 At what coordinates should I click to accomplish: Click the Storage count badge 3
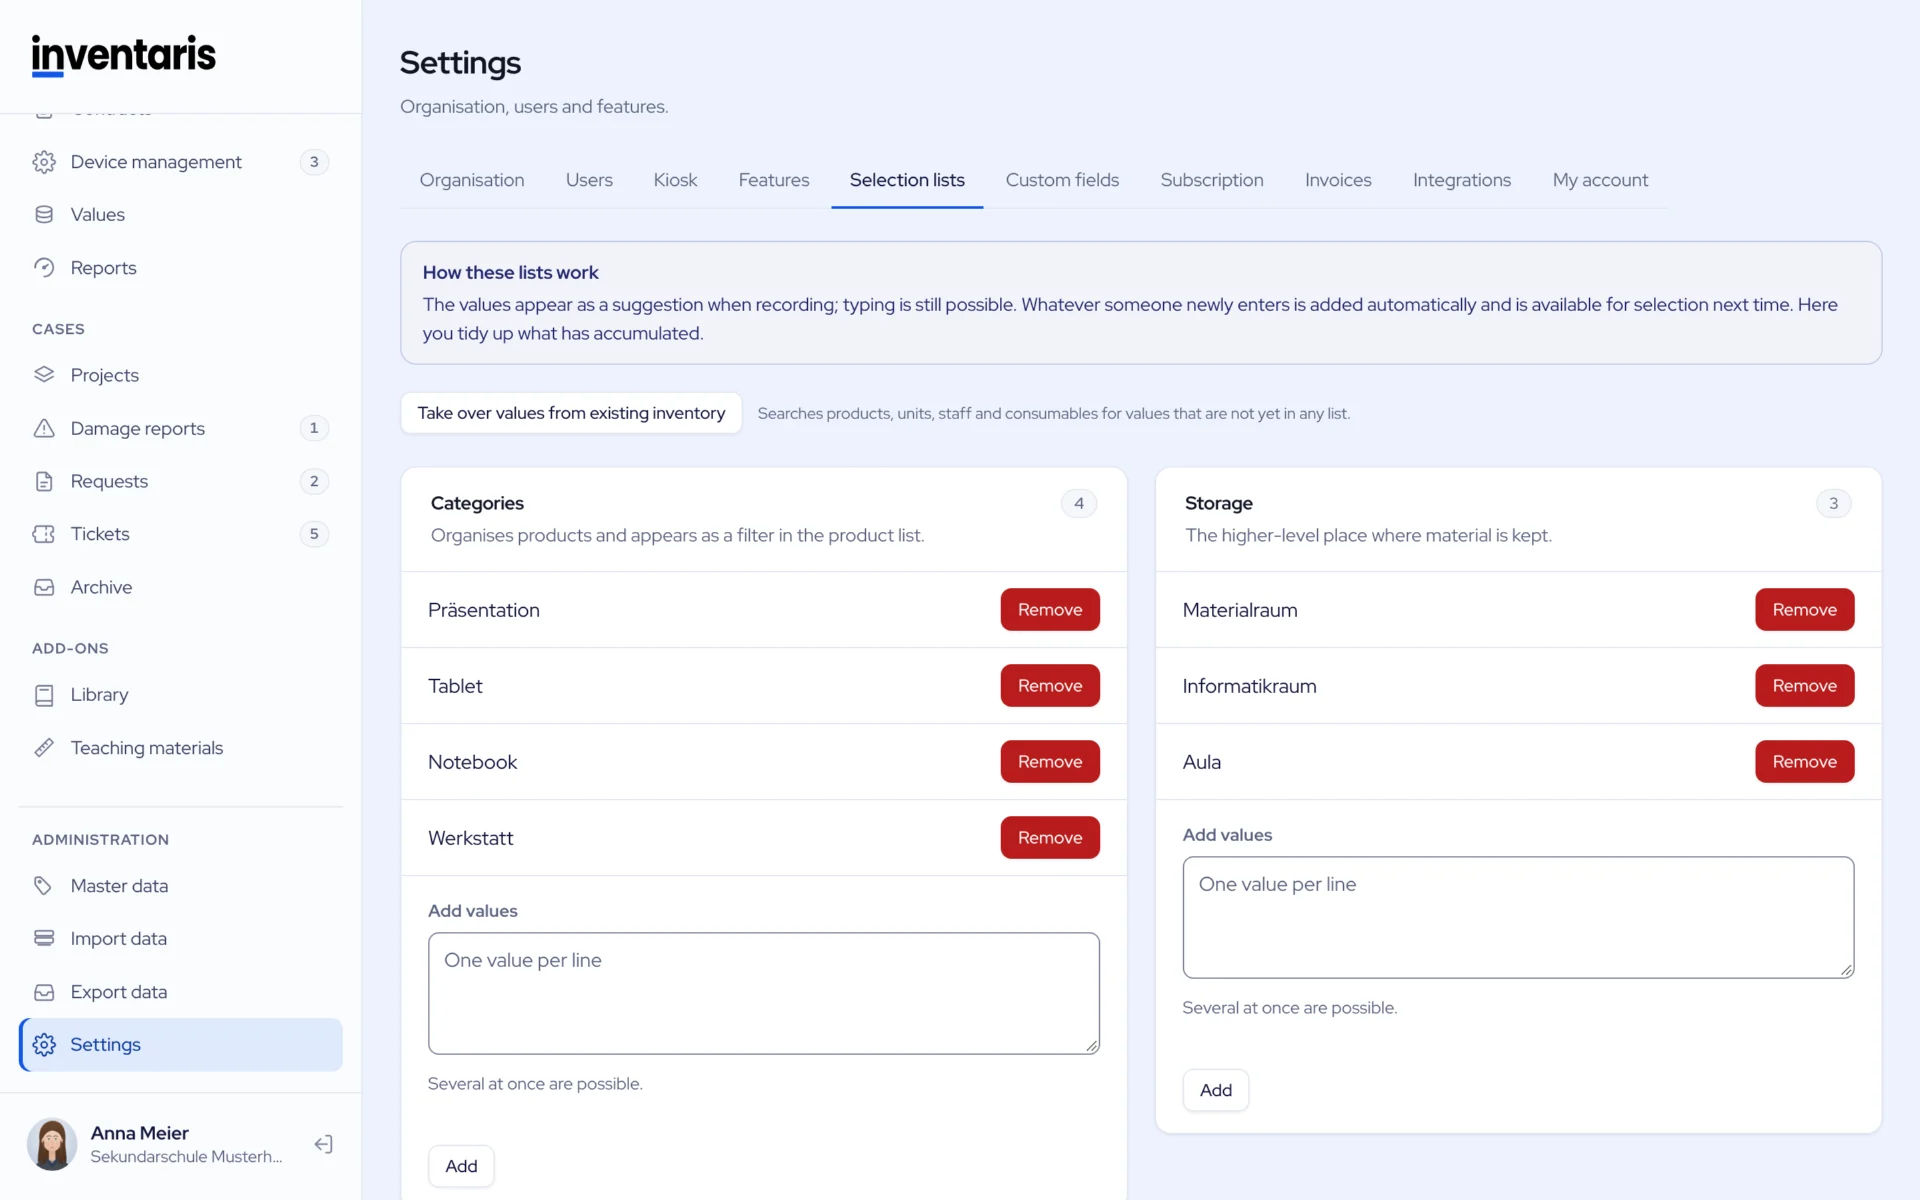[x=1833, y=503]
